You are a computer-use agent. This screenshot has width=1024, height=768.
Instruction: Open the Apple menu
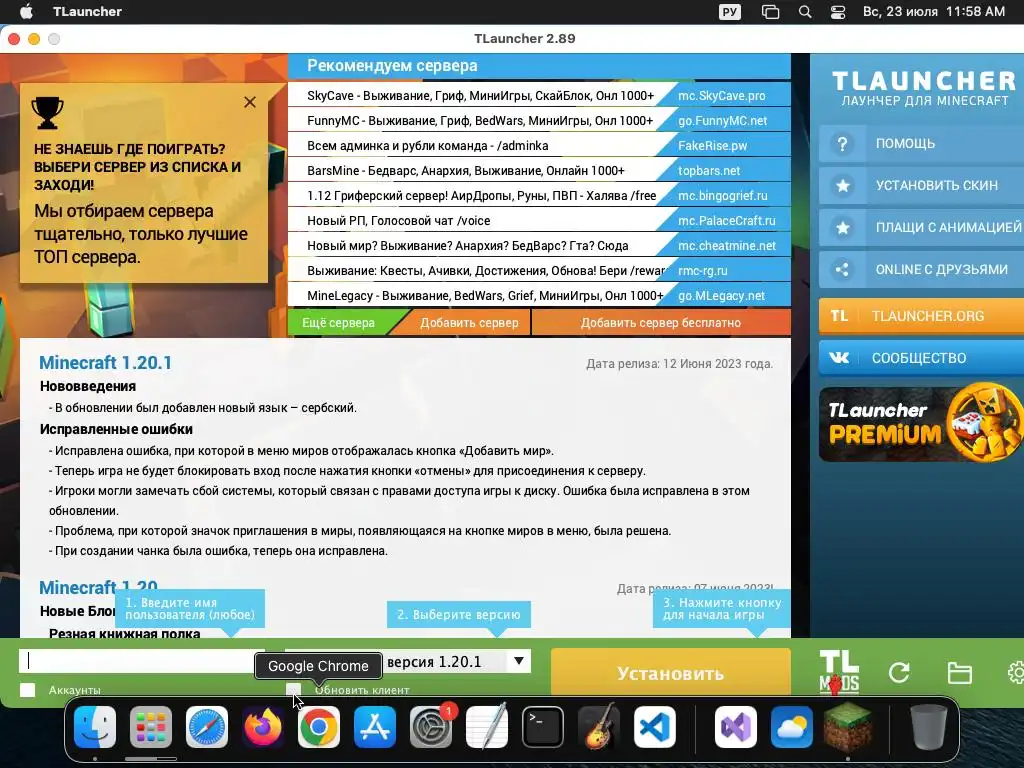coord(26,12)
